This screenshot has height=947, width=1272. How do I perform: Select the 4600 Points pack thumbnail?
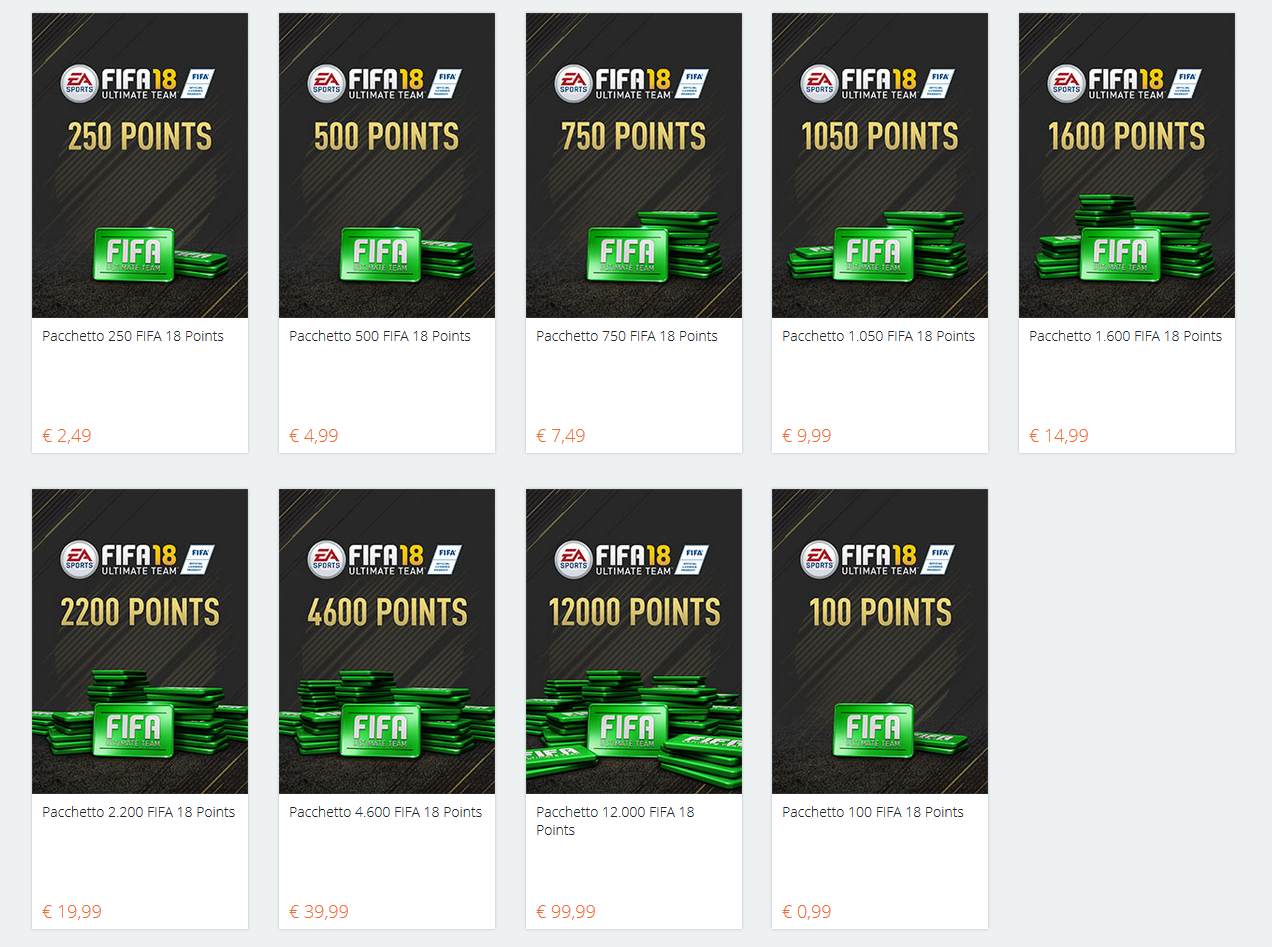(387, 641)
